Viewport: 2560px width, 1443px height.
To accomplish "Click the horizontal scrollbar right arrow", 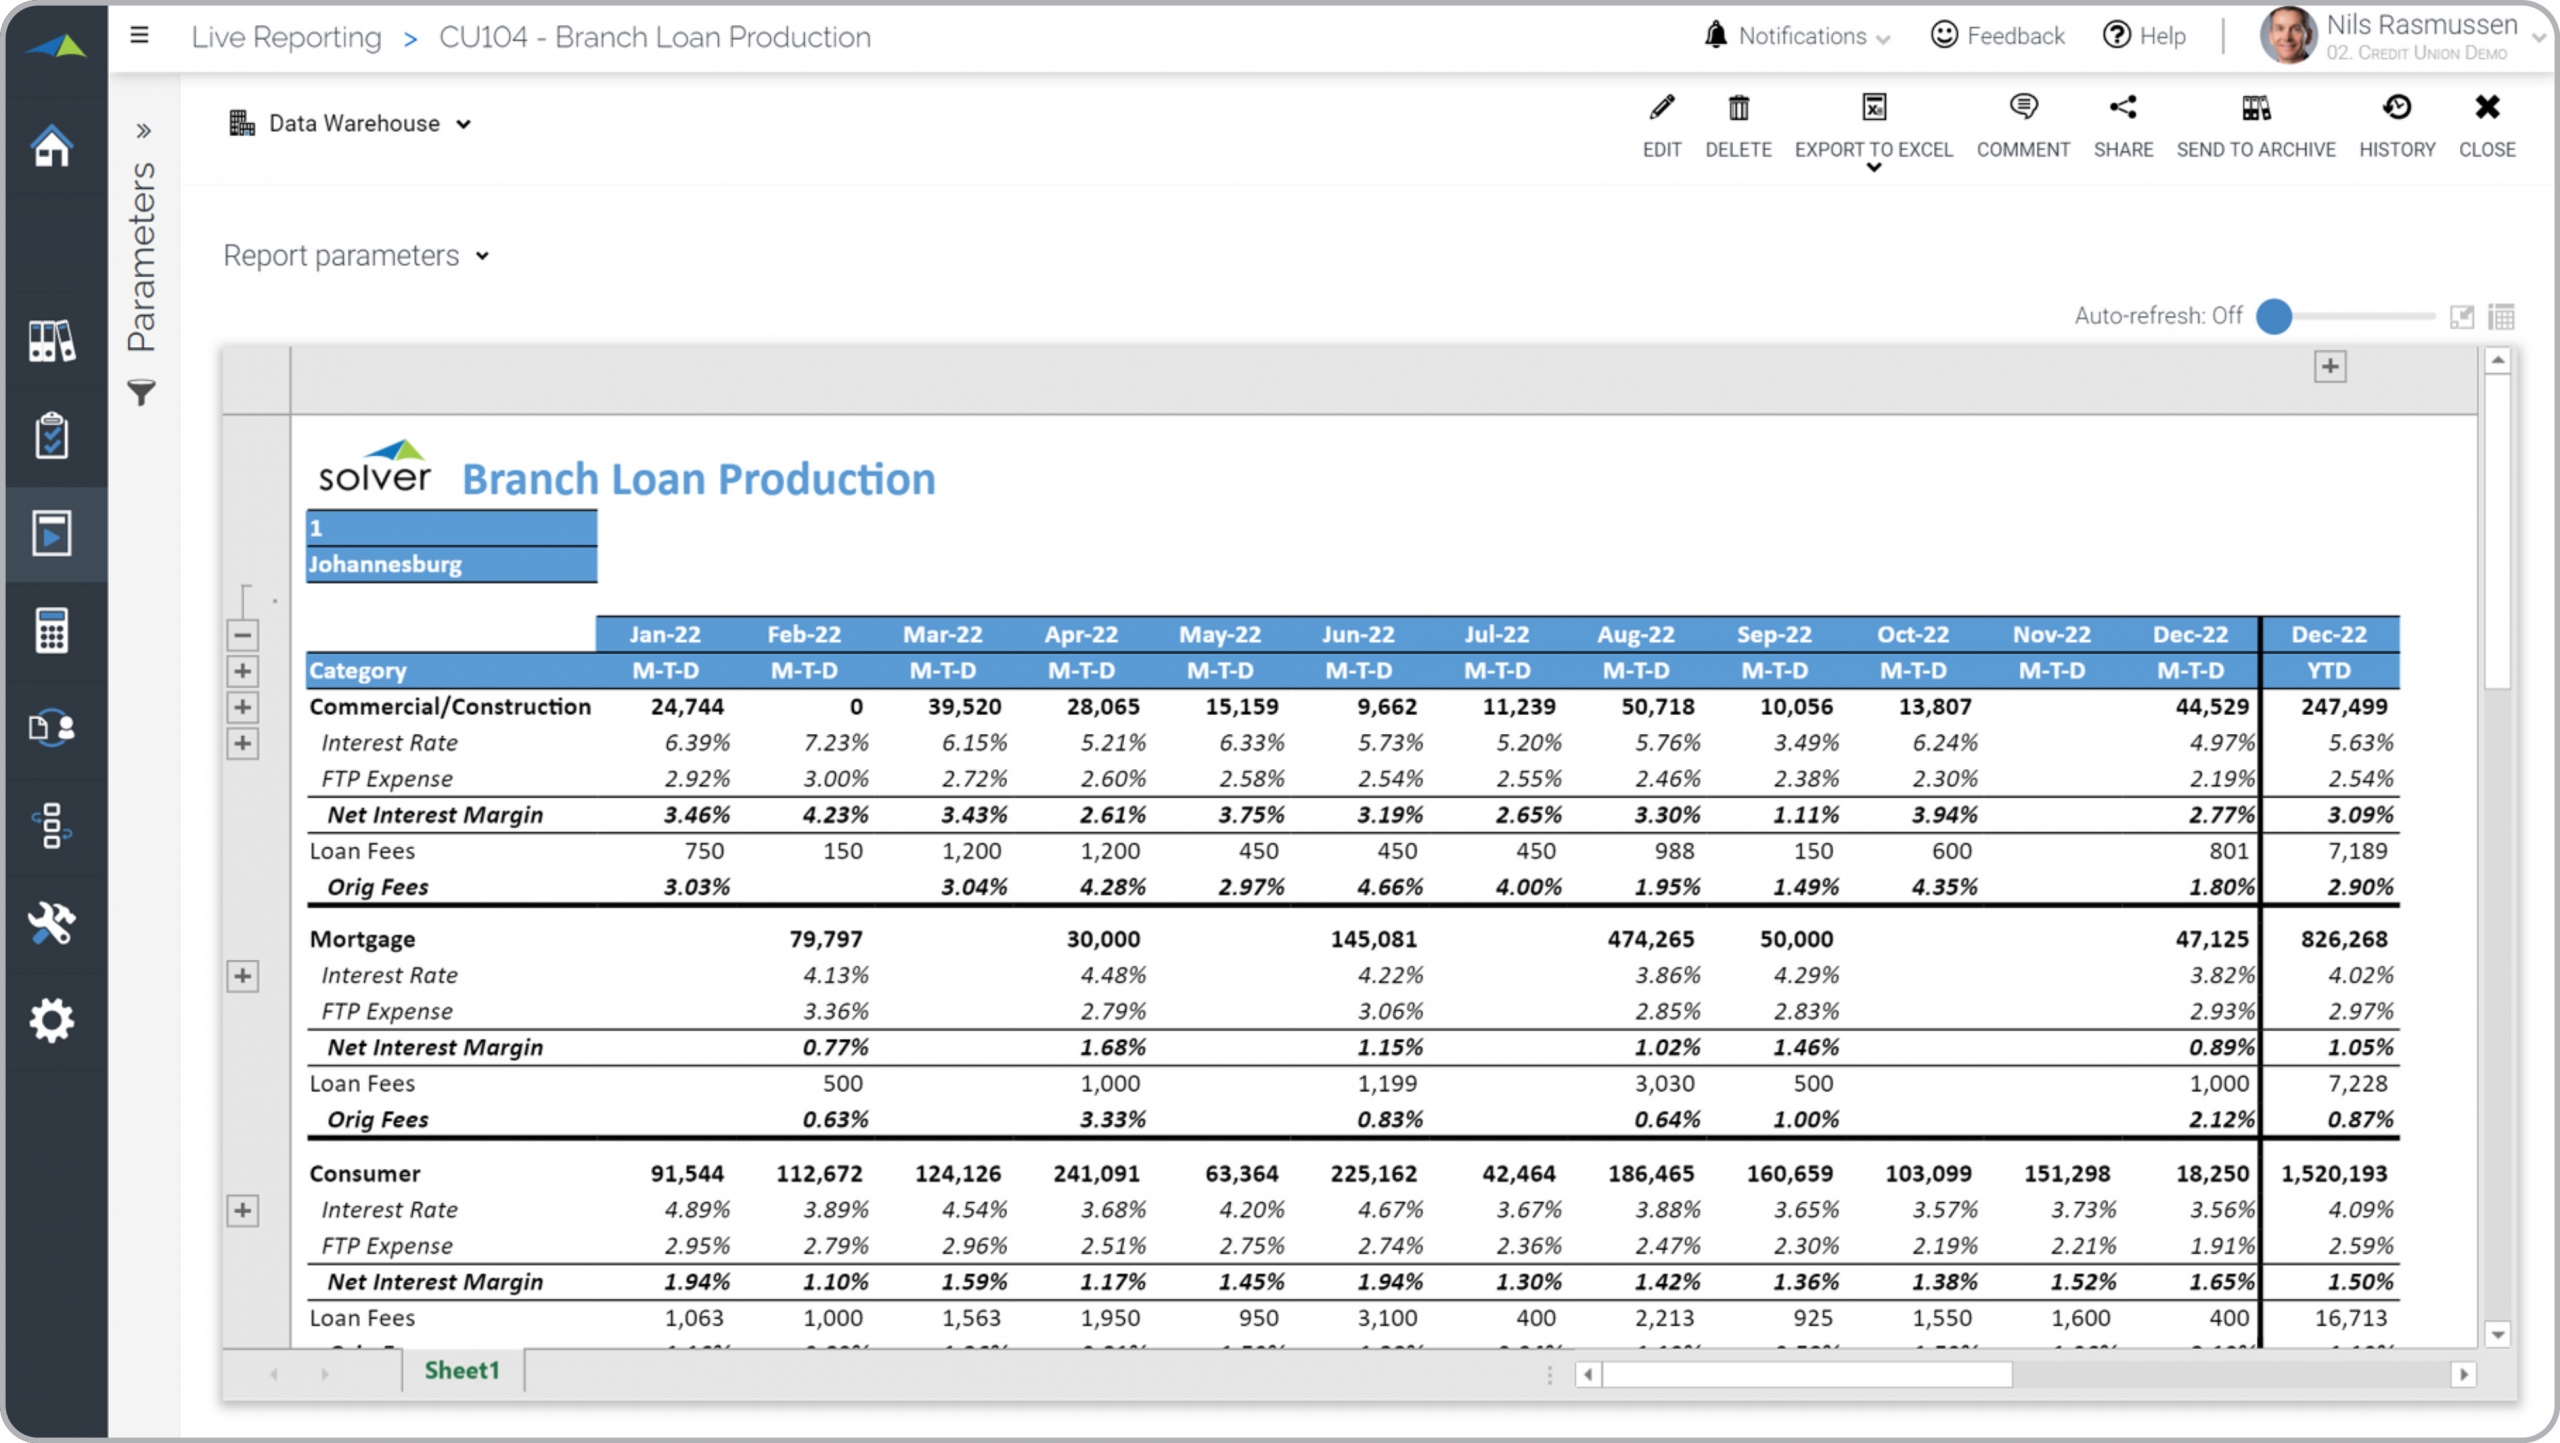I will coord(2463,1374).
